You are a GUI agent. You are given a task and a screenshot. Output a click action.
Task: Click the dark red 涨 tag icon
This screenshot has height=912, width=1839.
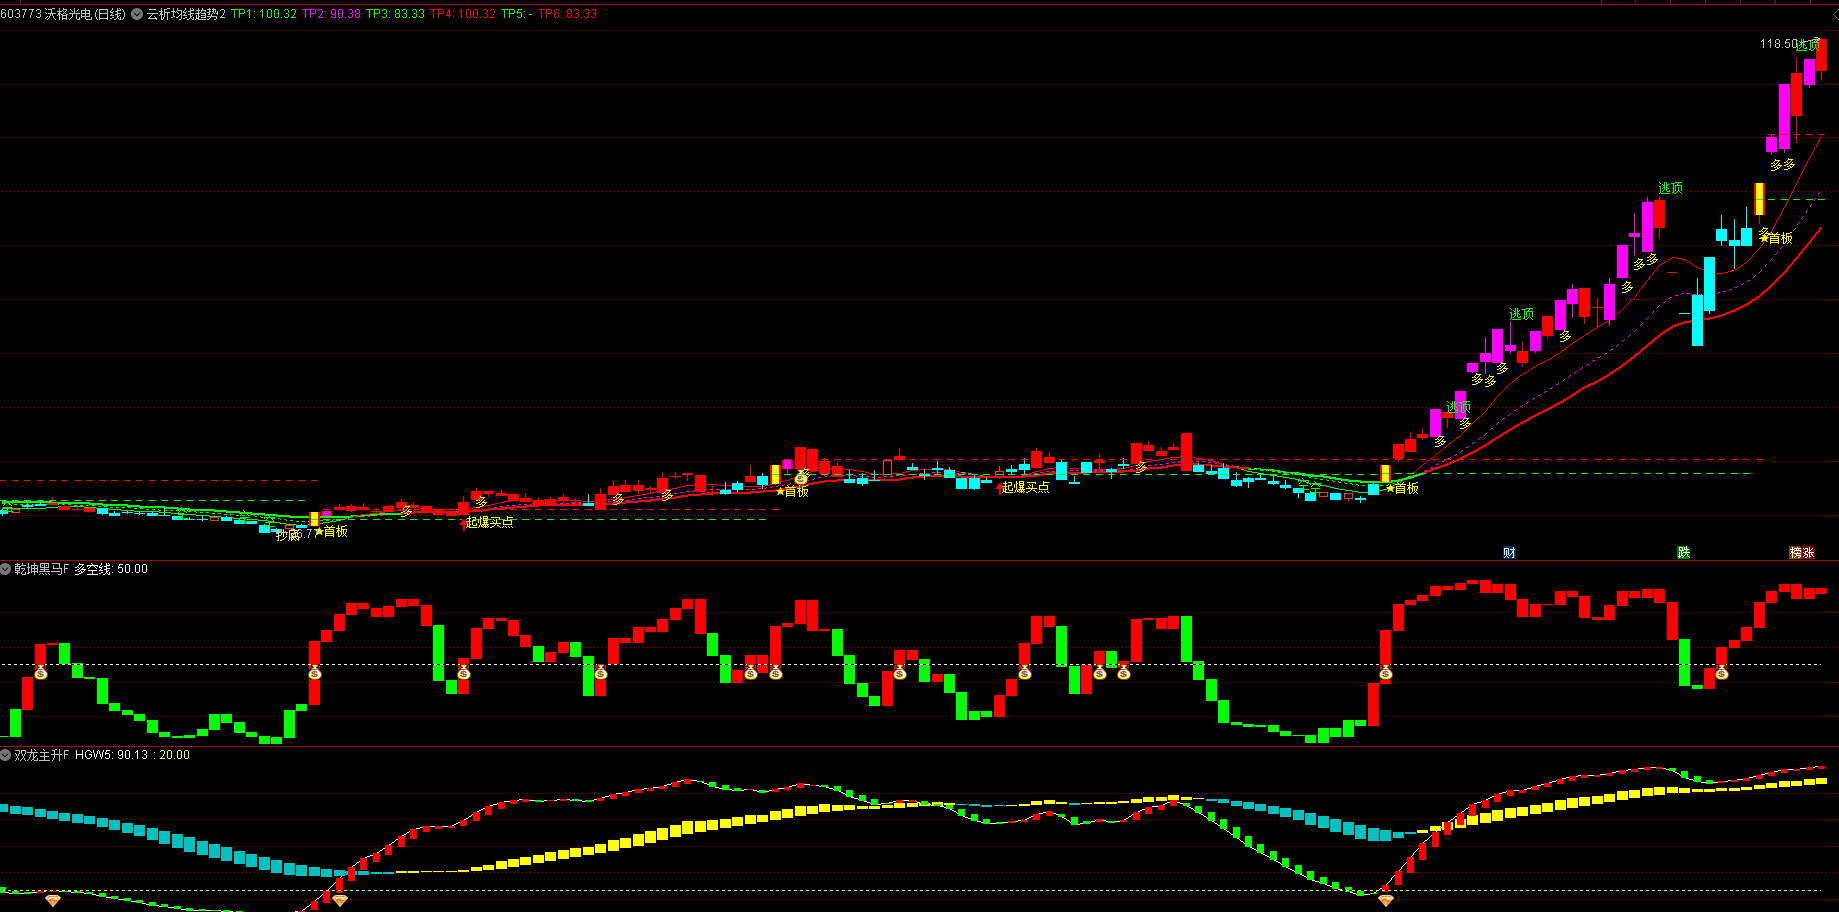tap(1808, 553)
